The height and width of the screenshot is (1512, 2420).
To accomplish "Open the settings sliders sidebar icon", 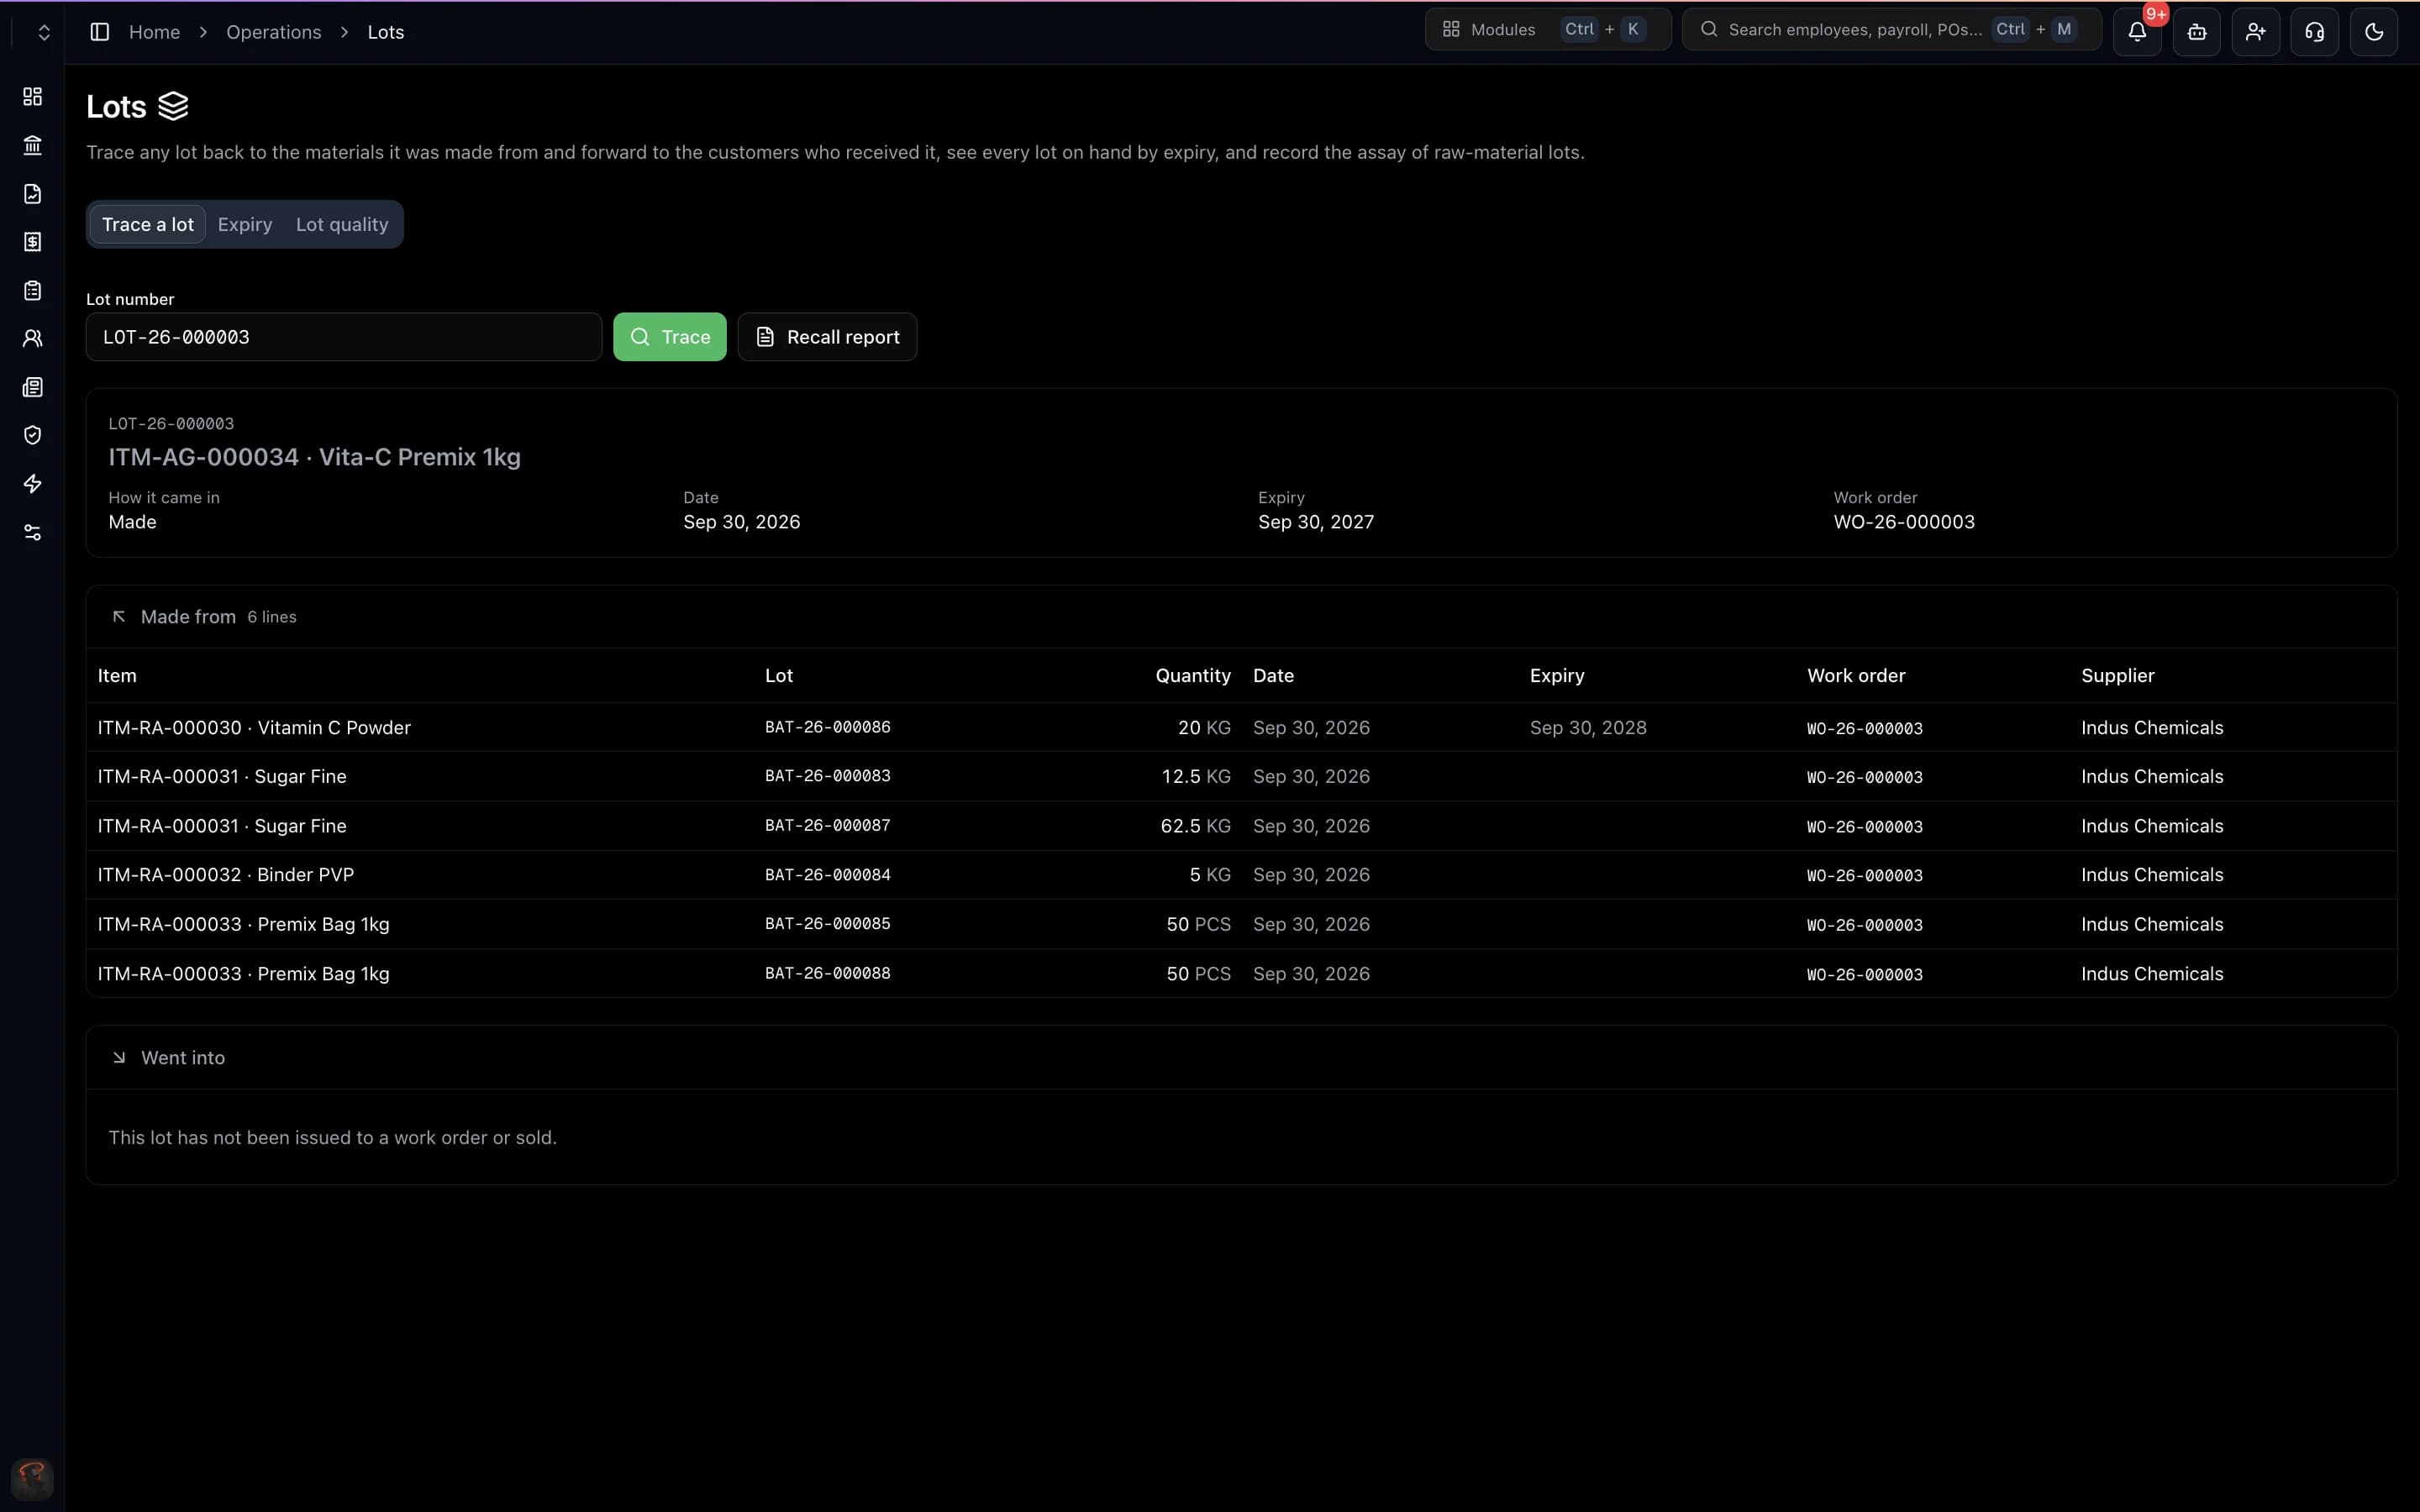I will 32,532.
